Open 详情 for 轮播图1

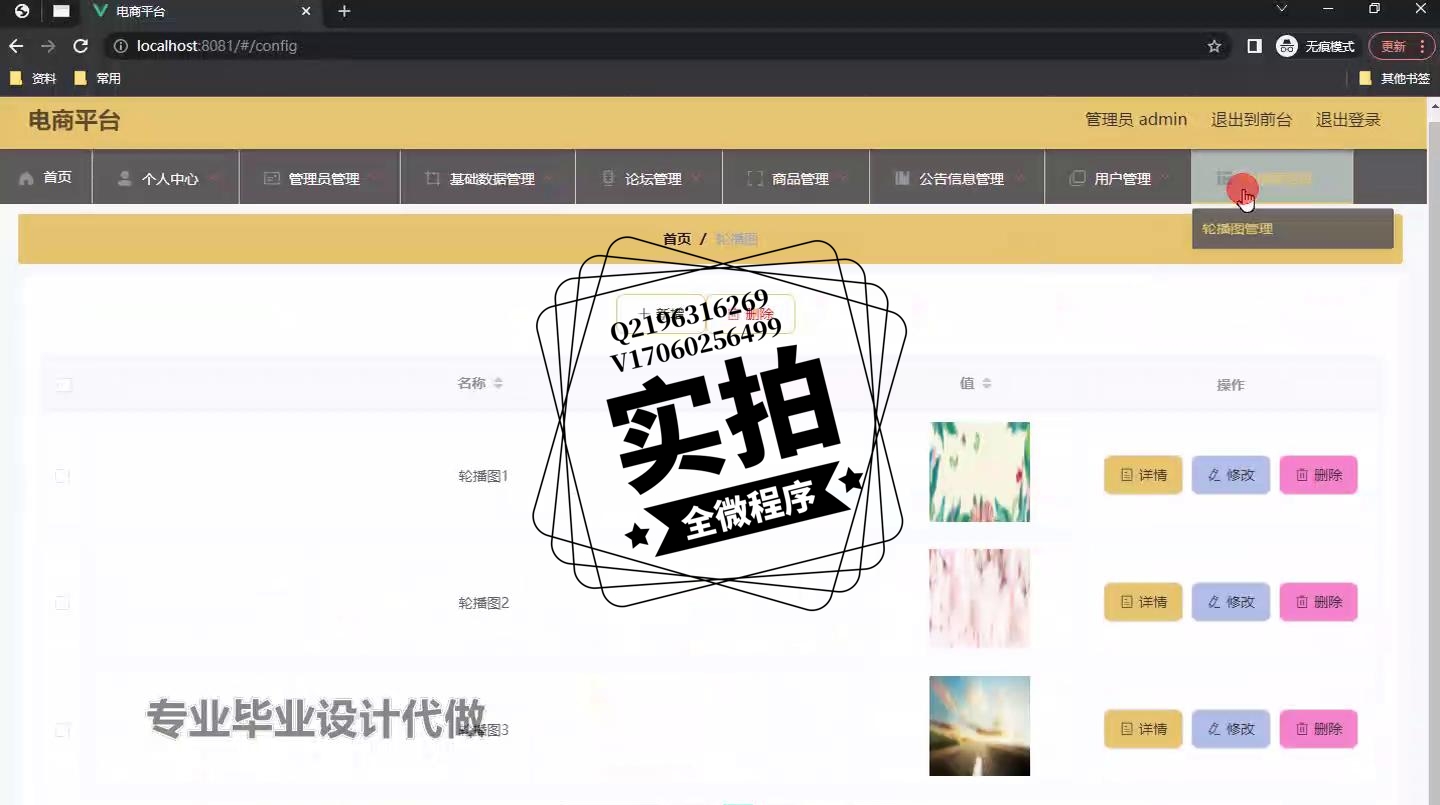click(1143, 475)
